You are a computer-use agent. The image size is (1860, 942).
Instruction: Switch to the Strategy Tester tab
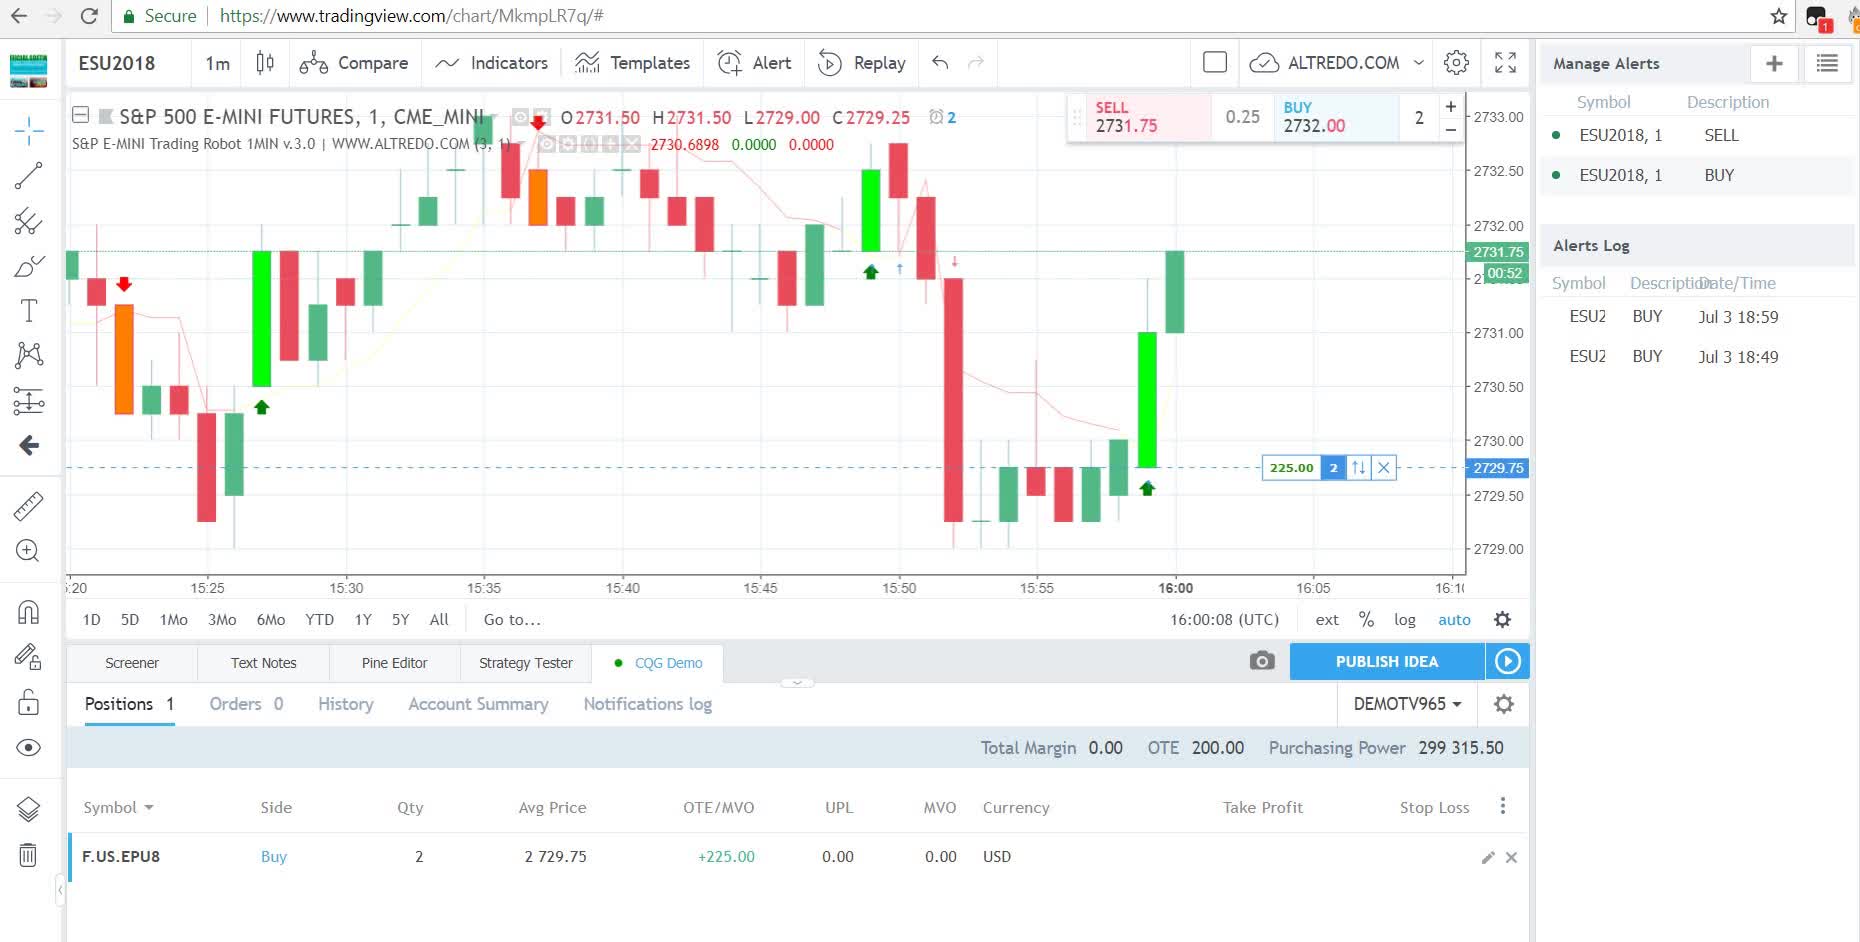pos(524,662)
